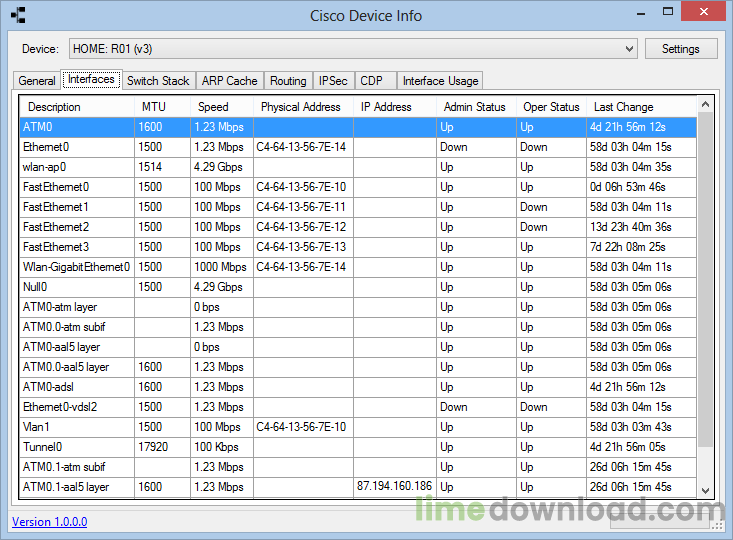Sort by Admin Status column header

(476, 107)
